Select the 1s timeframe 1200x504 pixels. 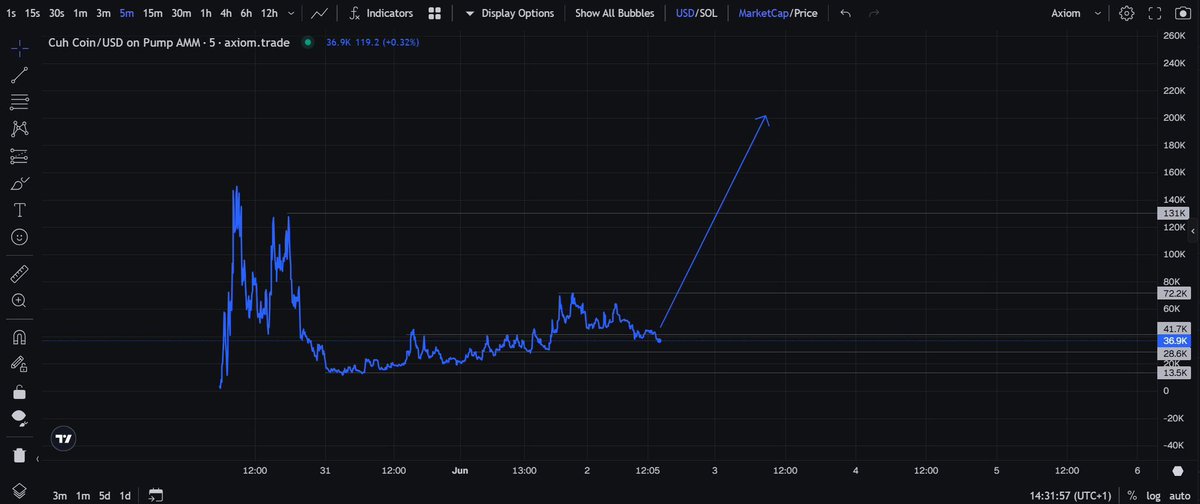tap(10, 13)
